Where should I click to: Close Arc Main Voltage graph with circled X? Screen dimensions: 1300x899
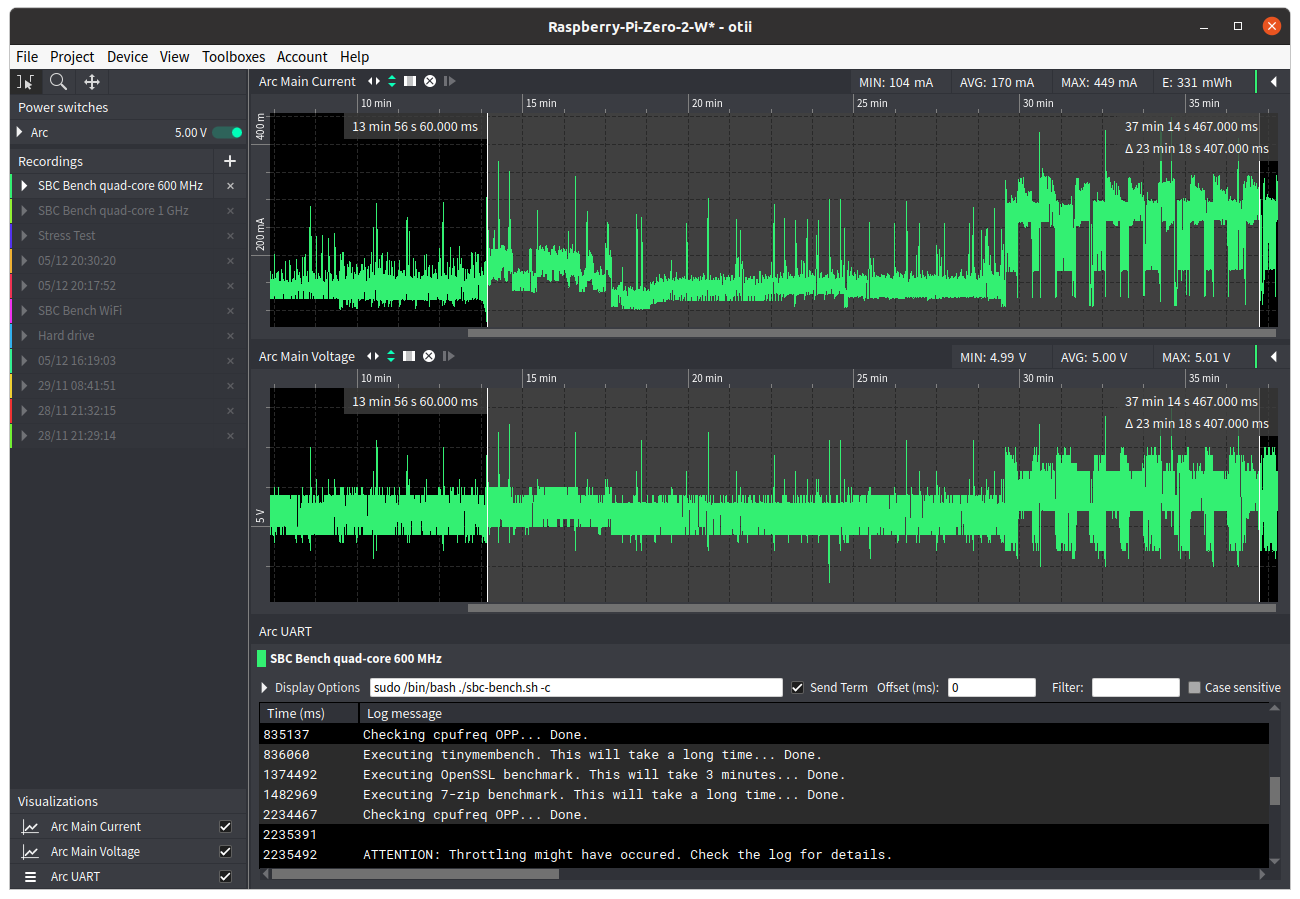coord(430,357)
